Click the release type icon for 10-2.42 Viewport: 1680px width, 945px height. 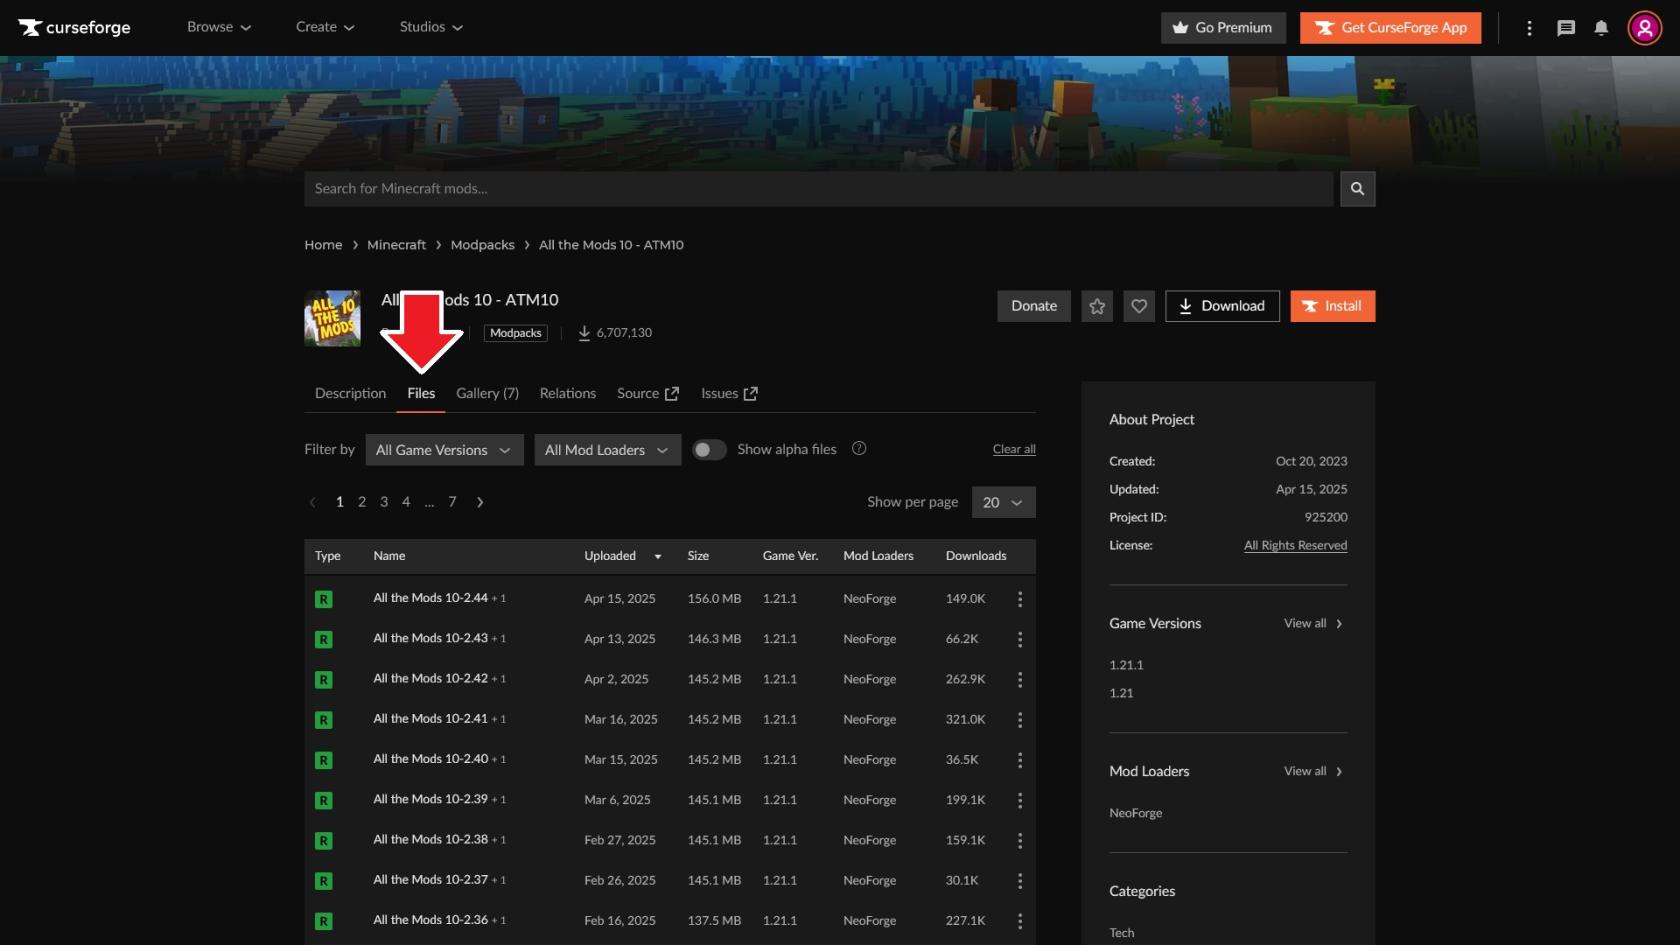tap(324, 679)
